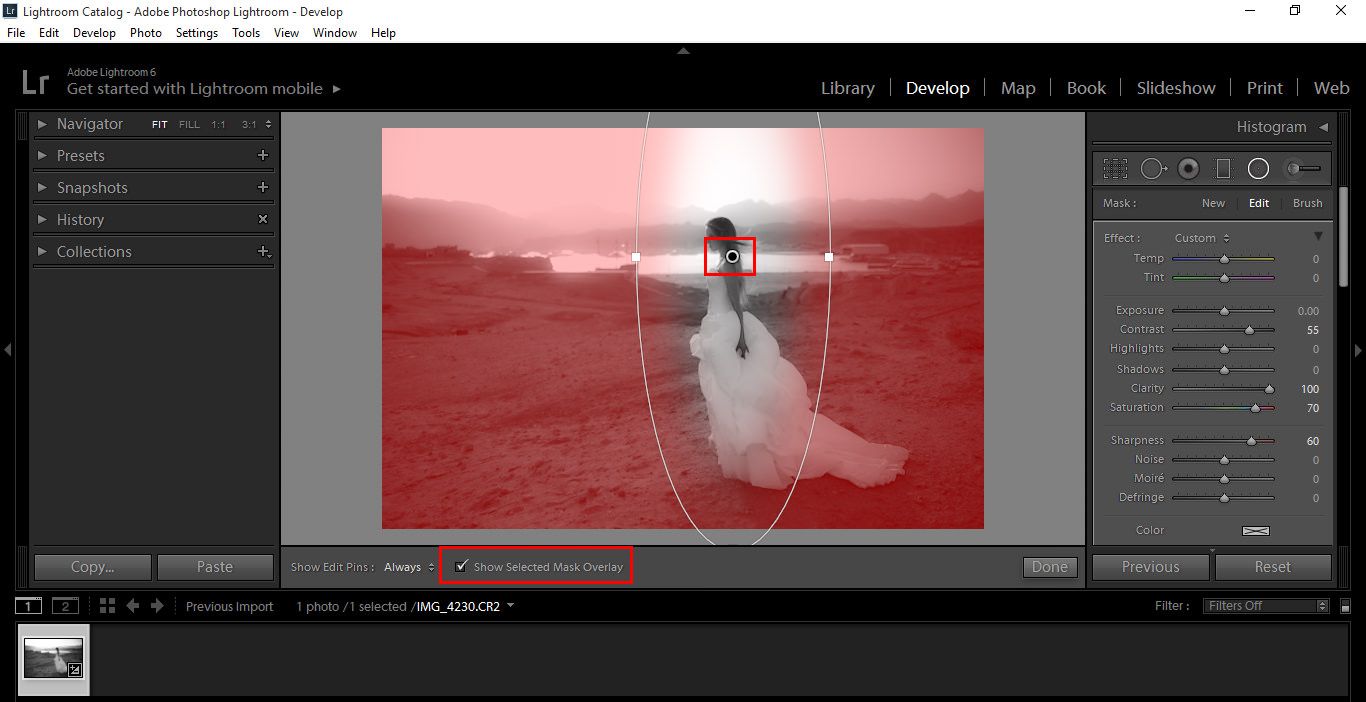Select the Adjustment Brush tool
Screen dimensions: 1366x702
pos(1303,168)
